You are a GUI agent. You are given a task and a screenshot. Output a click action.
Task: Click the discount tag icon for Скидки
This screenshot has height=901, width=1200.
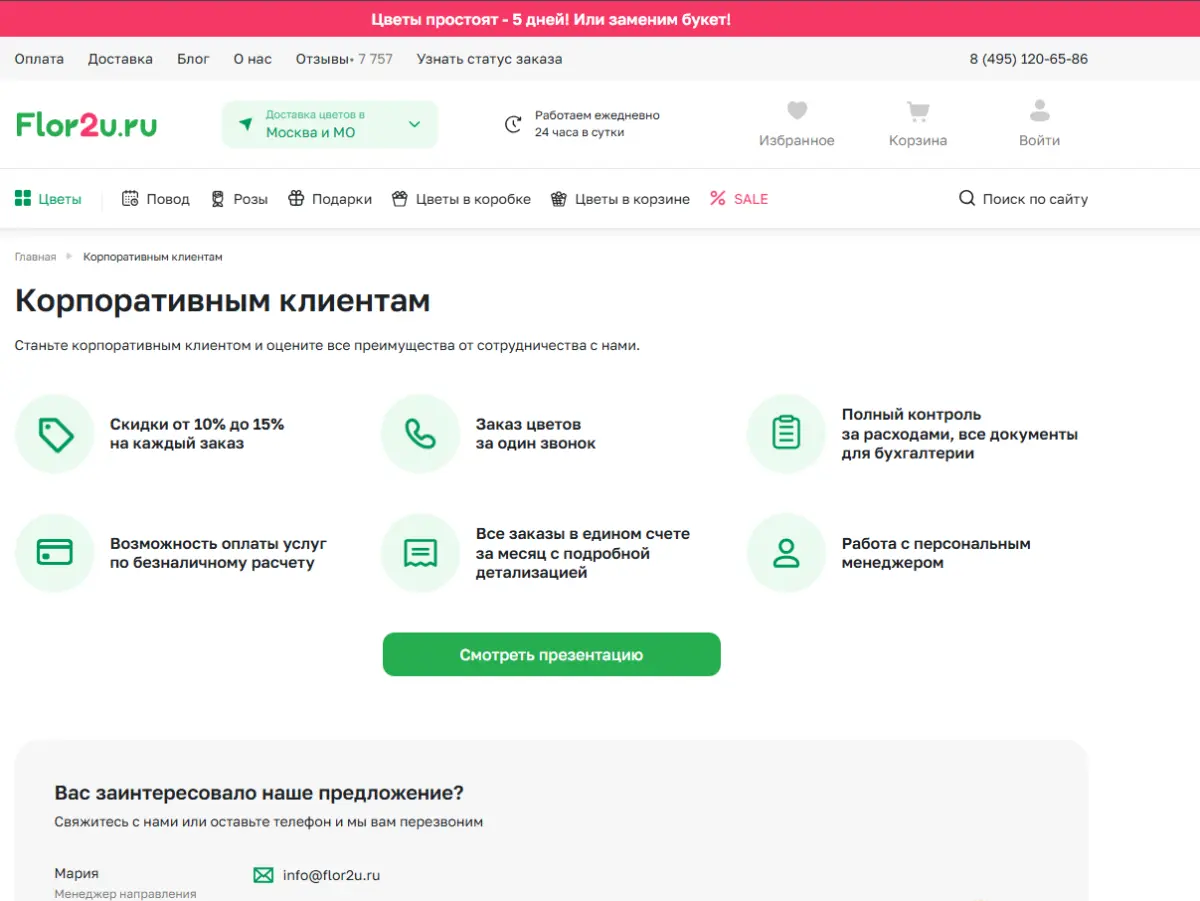click(55, 434)
